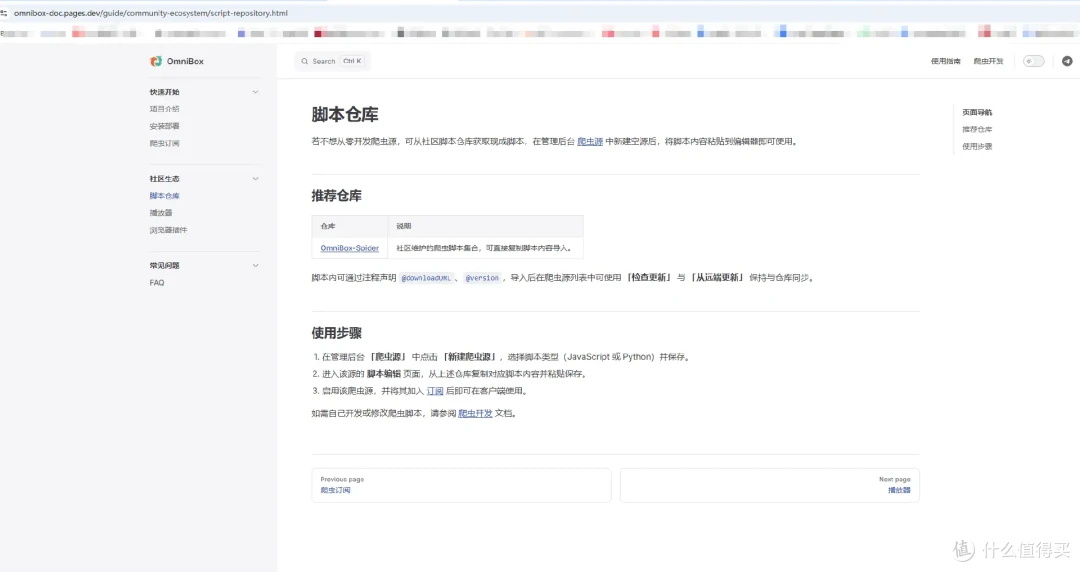Image resolution: width=1080 pixels, height=572 pixels.
Task: Click the @downloadURL code snippet
Action: pyautogui.click(x=426, y=278)
